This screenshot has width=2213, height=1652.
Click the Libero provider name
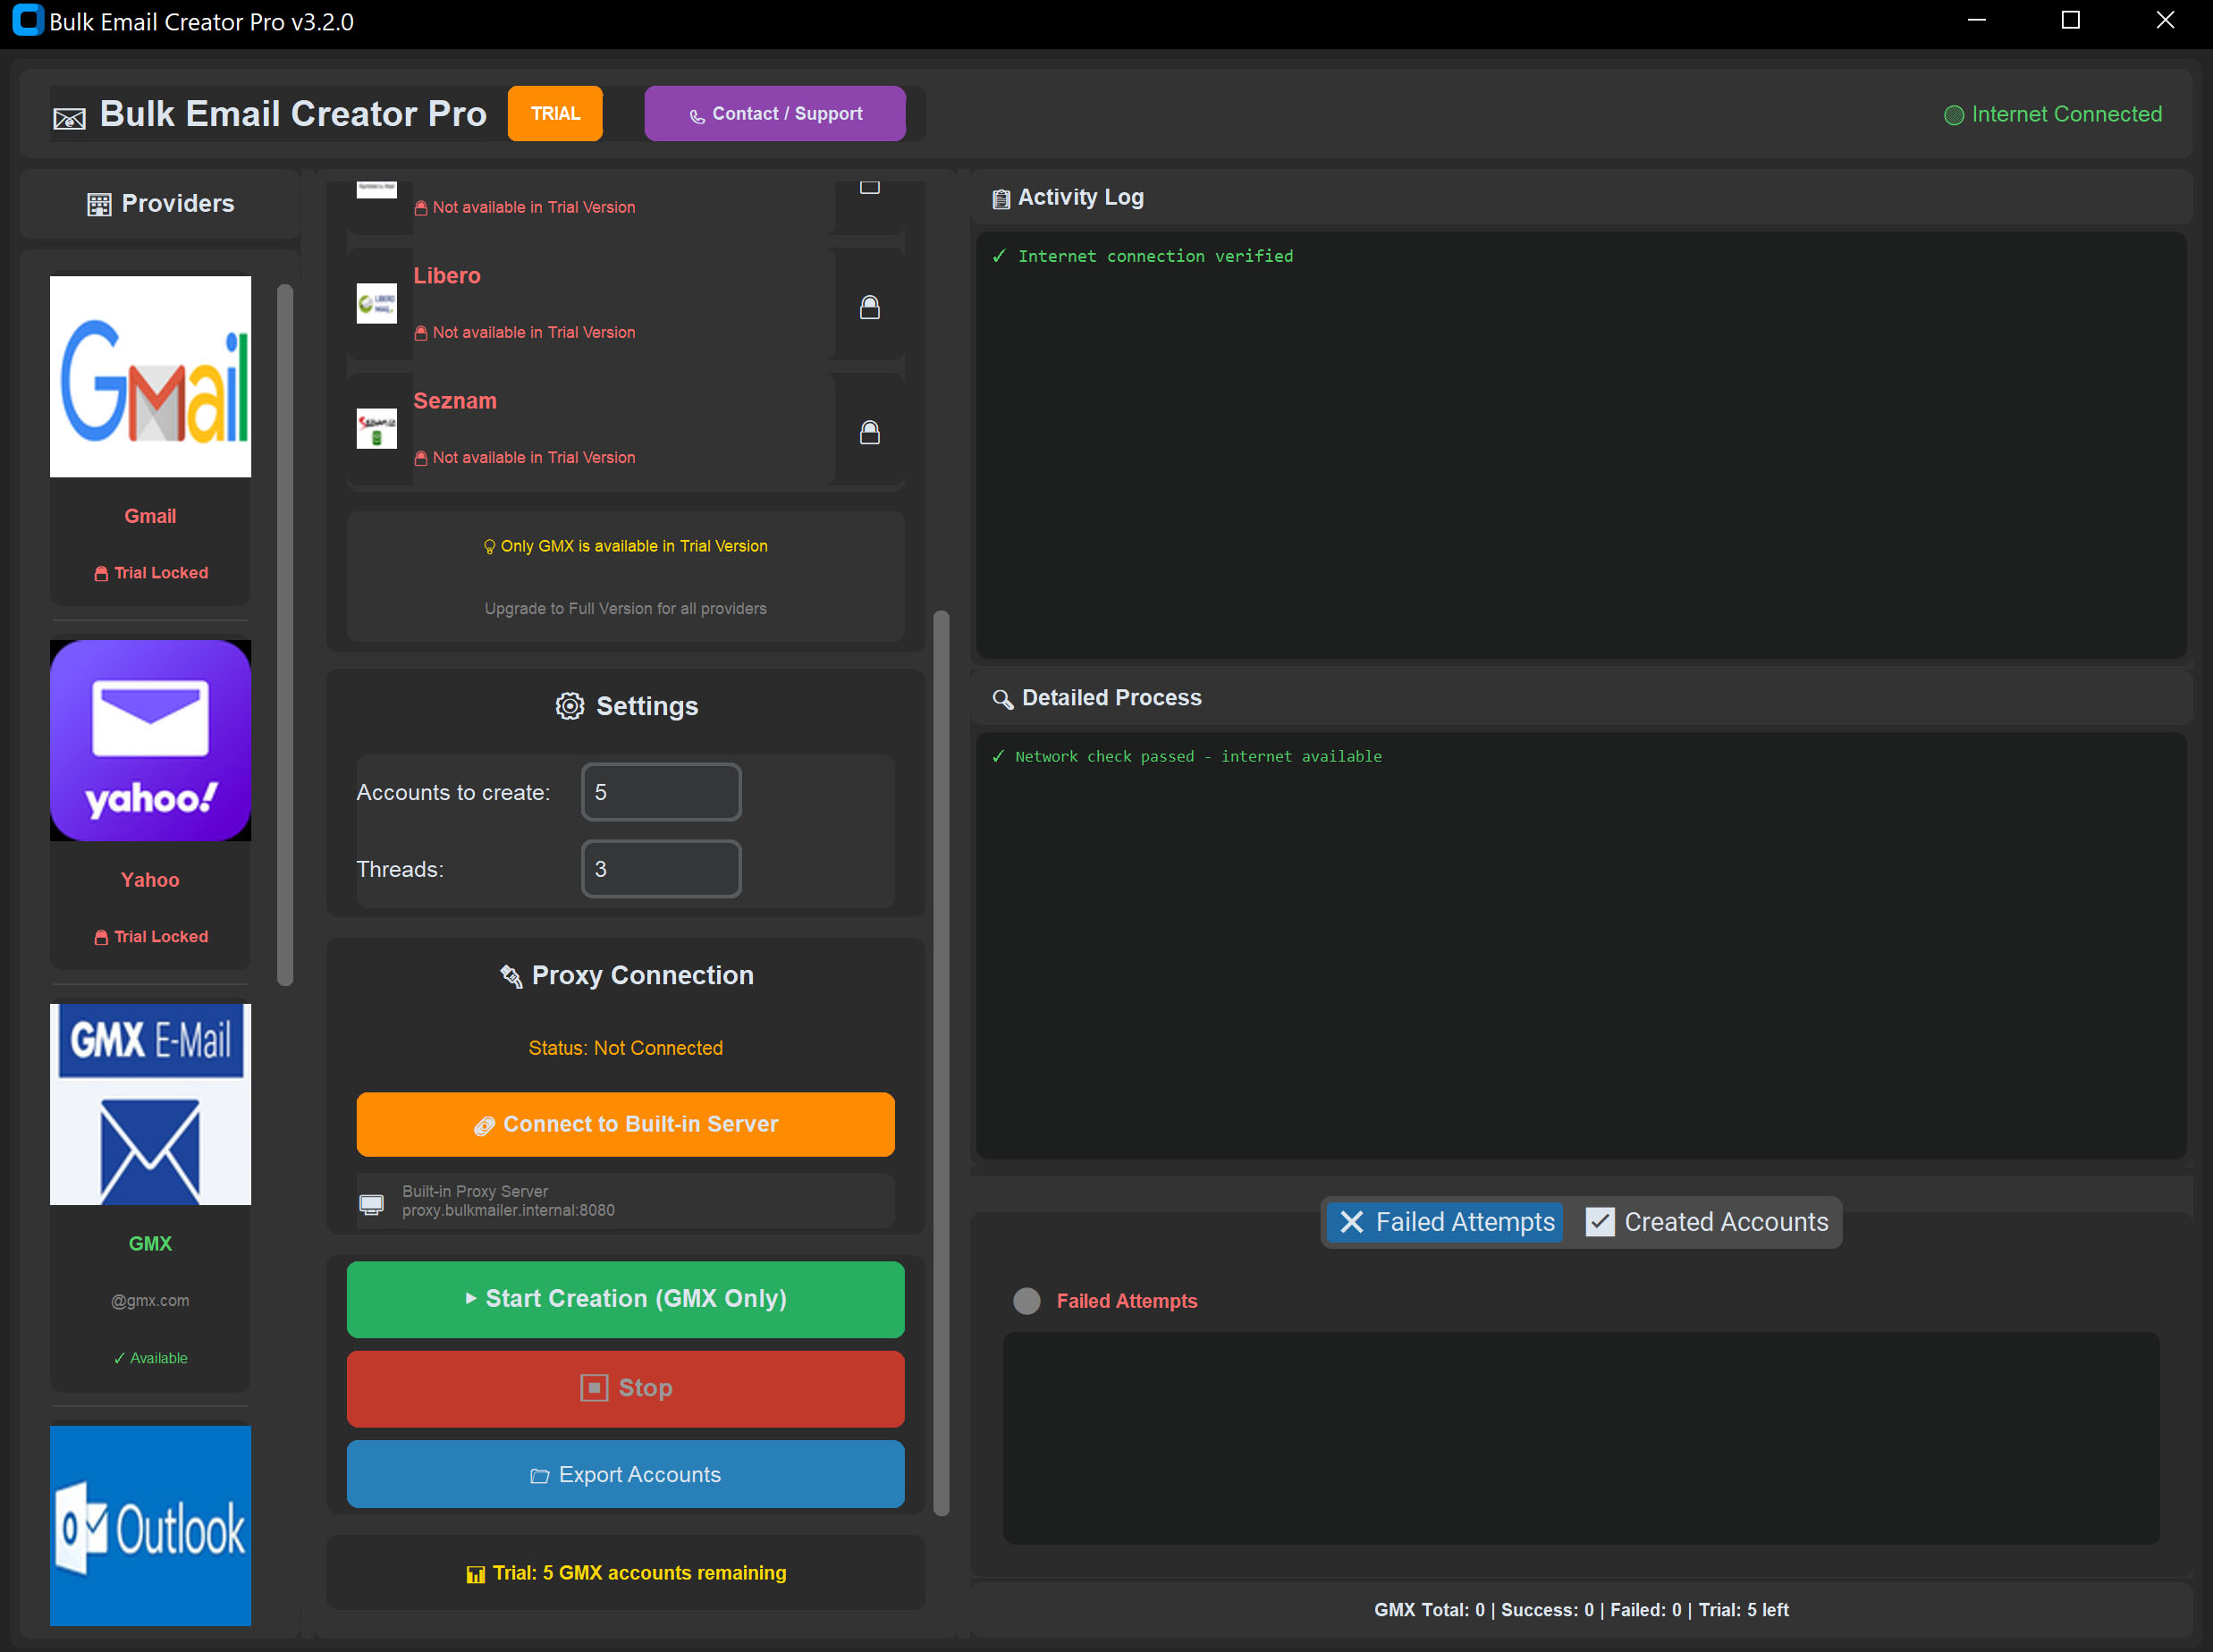pos(446,275)
